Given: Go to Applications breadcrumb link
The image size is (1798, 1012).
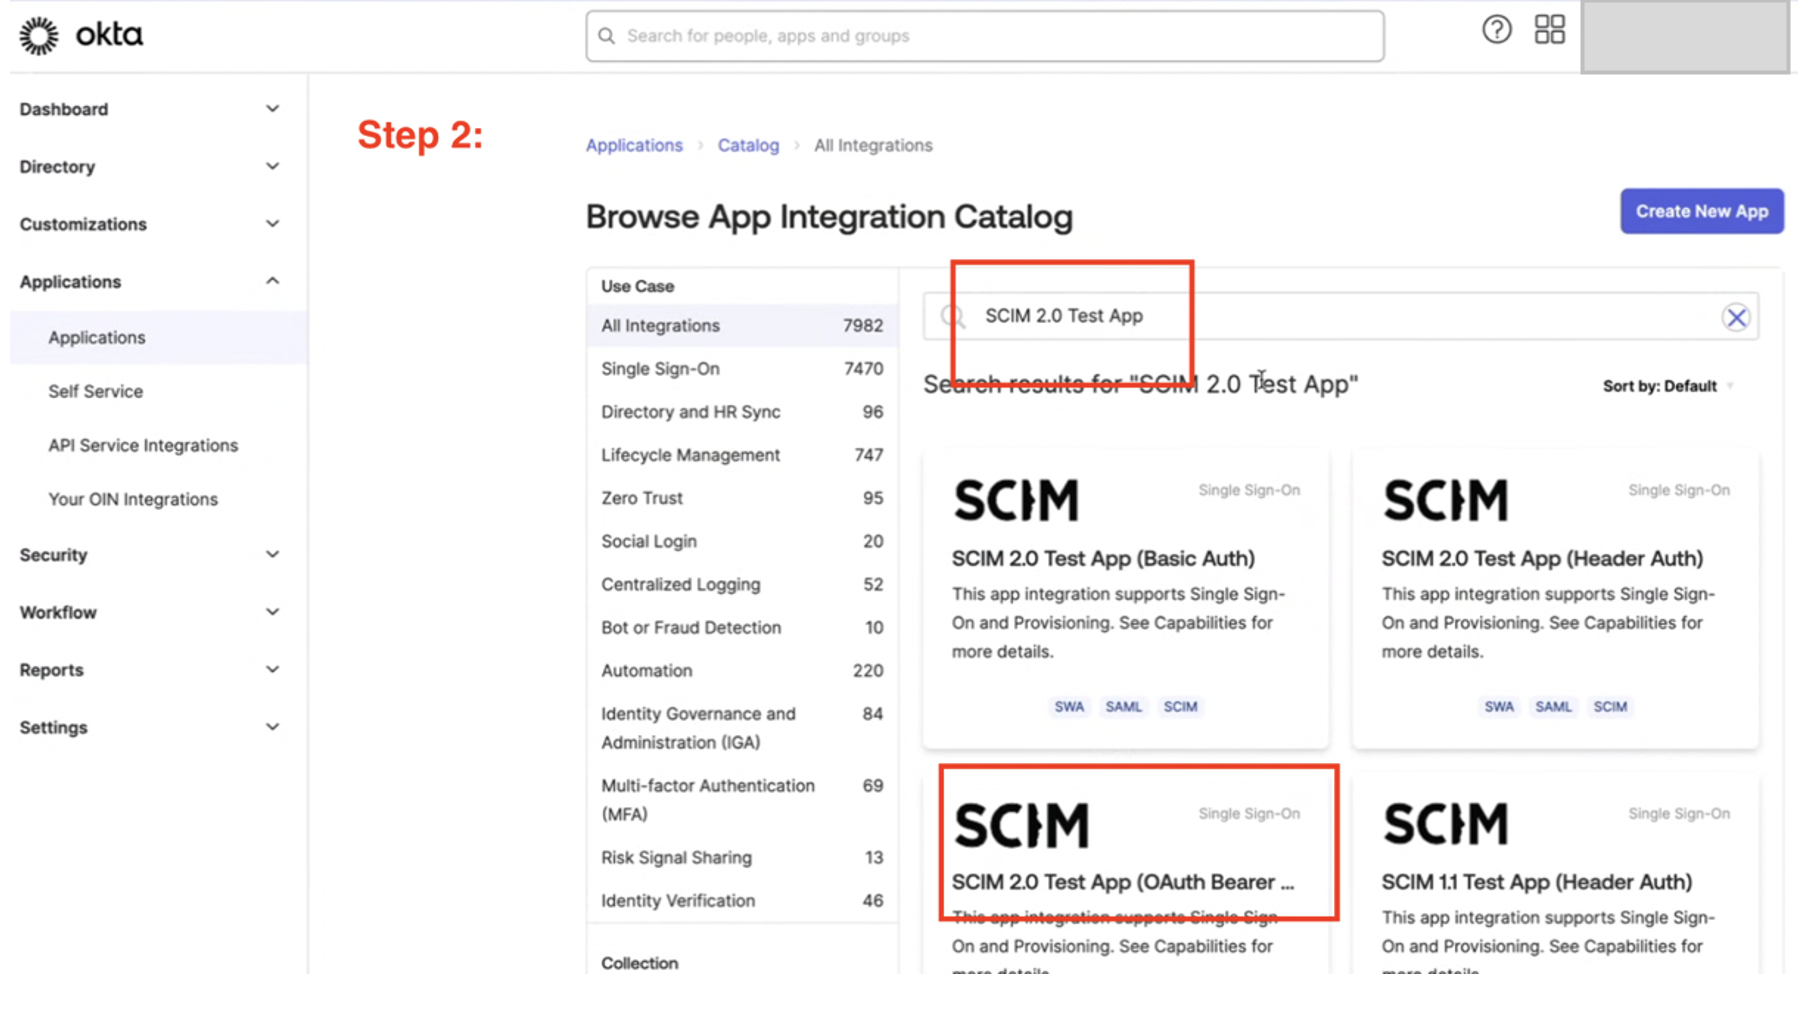Looking at the screenshot, I should pos(634,145).
